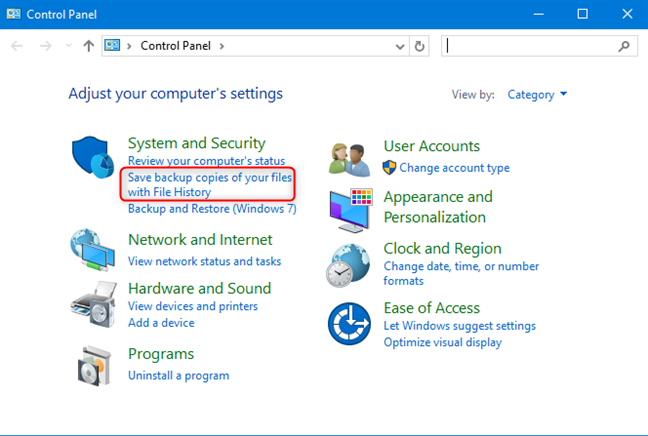Viewport: 648px width, 436px height.
Task: Navigate up one level with up arrow
Action: pos(88,45)
